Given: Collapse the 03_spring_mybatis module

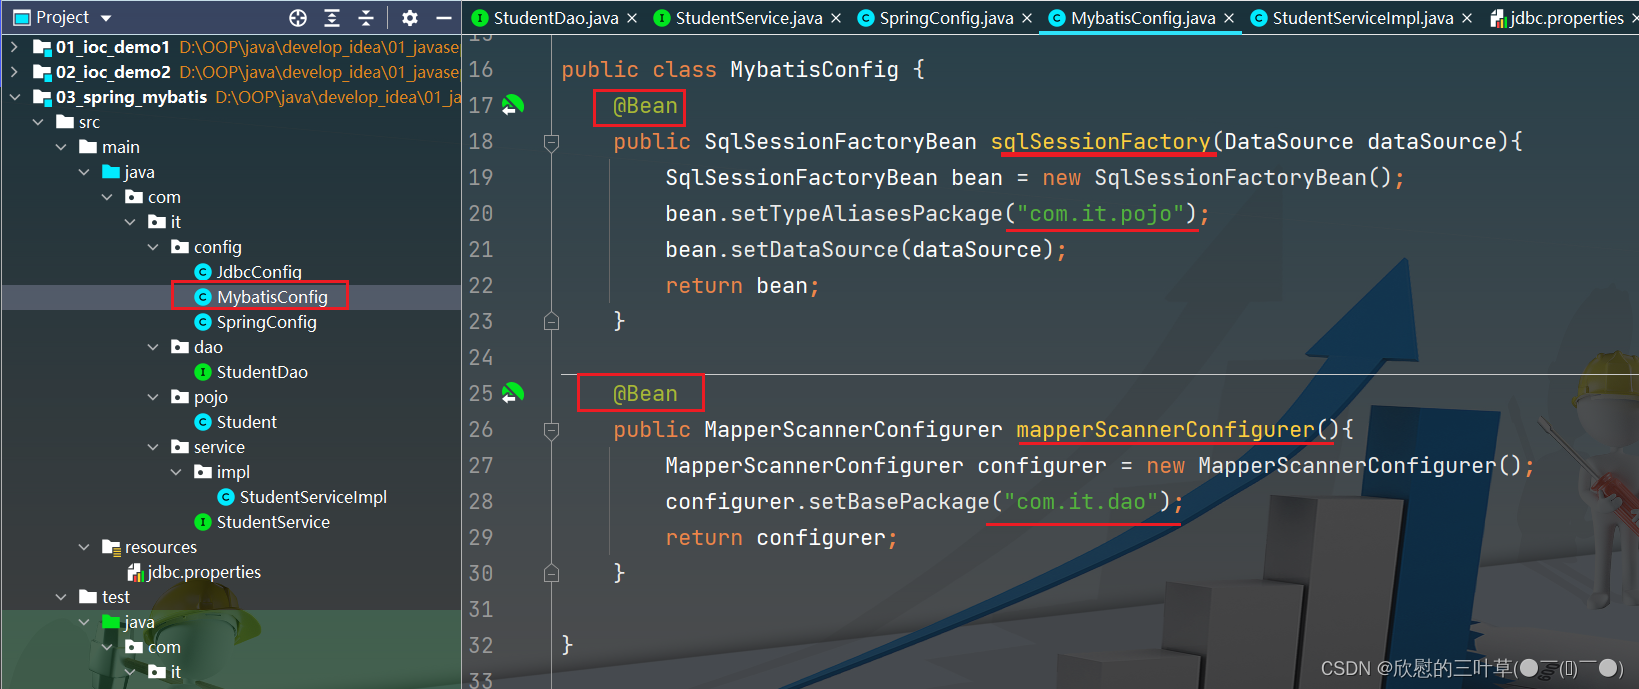Looking at the screenshot, I should click(x=14, y=97).
